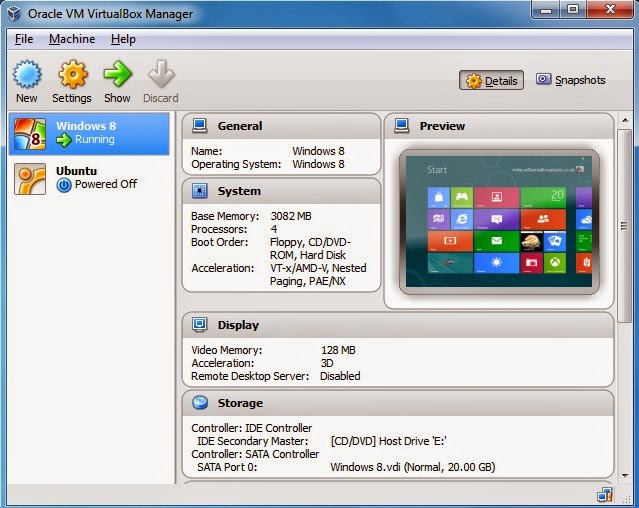The height and width of the screenshot is (508, 639).
Task: Click the details pane scrollbar thumb
Action: [625, 226]
